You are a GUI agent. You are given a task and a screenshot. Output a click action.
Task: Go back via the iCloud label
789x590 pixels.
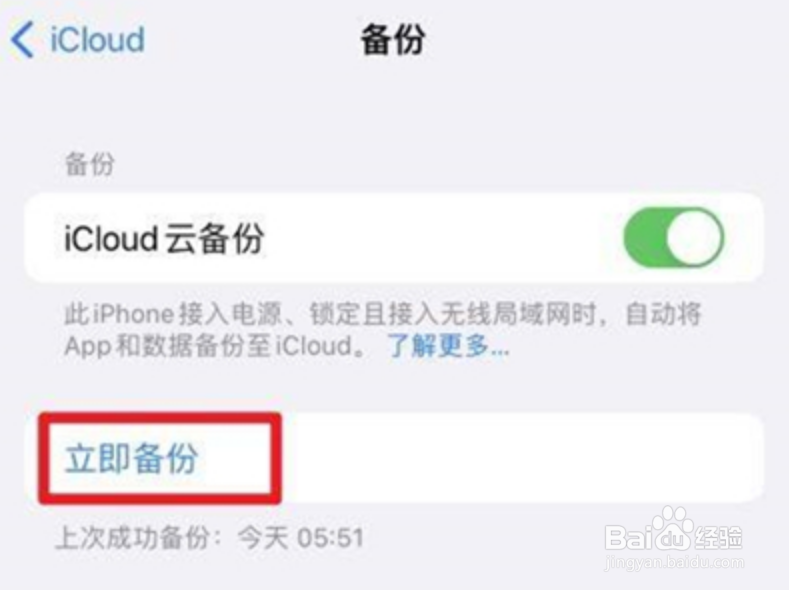point(98,39)
